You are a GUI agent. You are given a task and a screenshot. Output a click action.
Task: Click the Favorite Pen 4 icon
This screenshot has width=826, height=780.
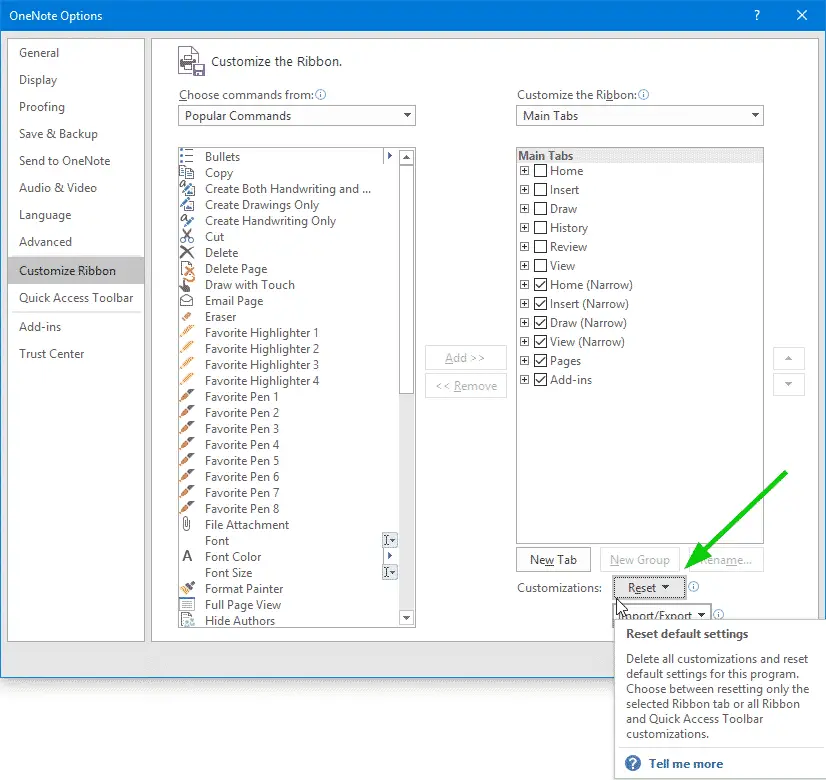tap(187, 445)
